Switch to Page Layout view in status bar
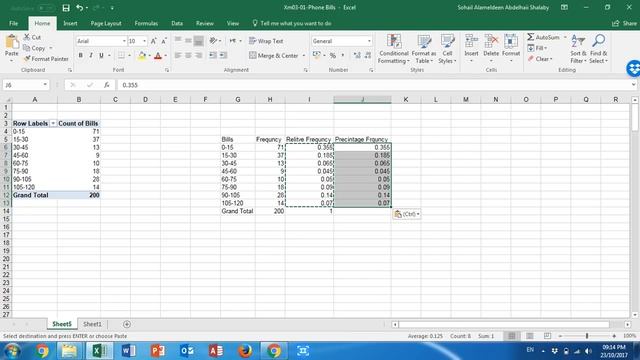This screenshot has width=640, height=360. (529, 336)
